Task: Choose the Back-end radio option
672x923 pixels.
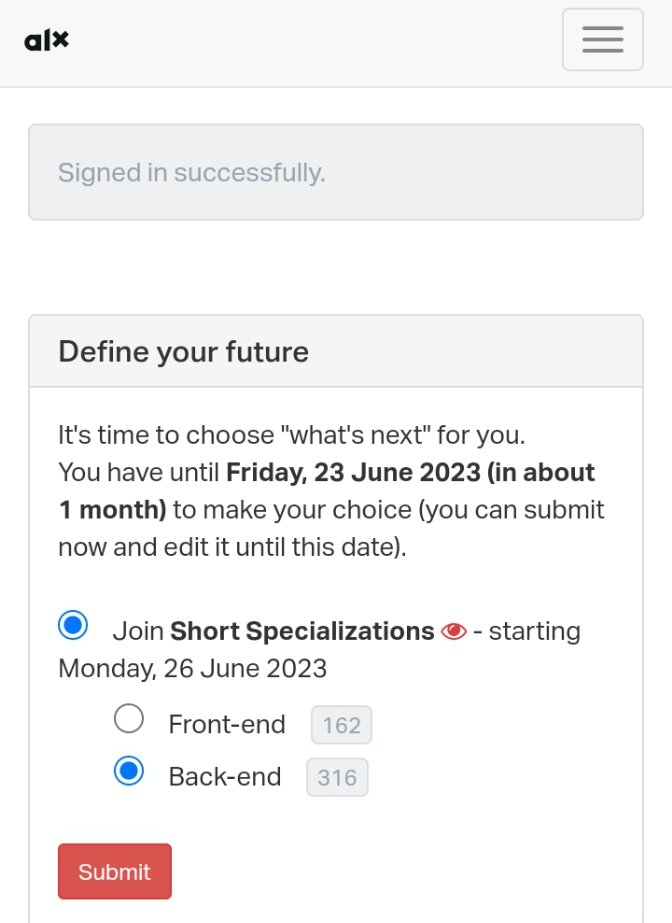Action: (129, 772)
